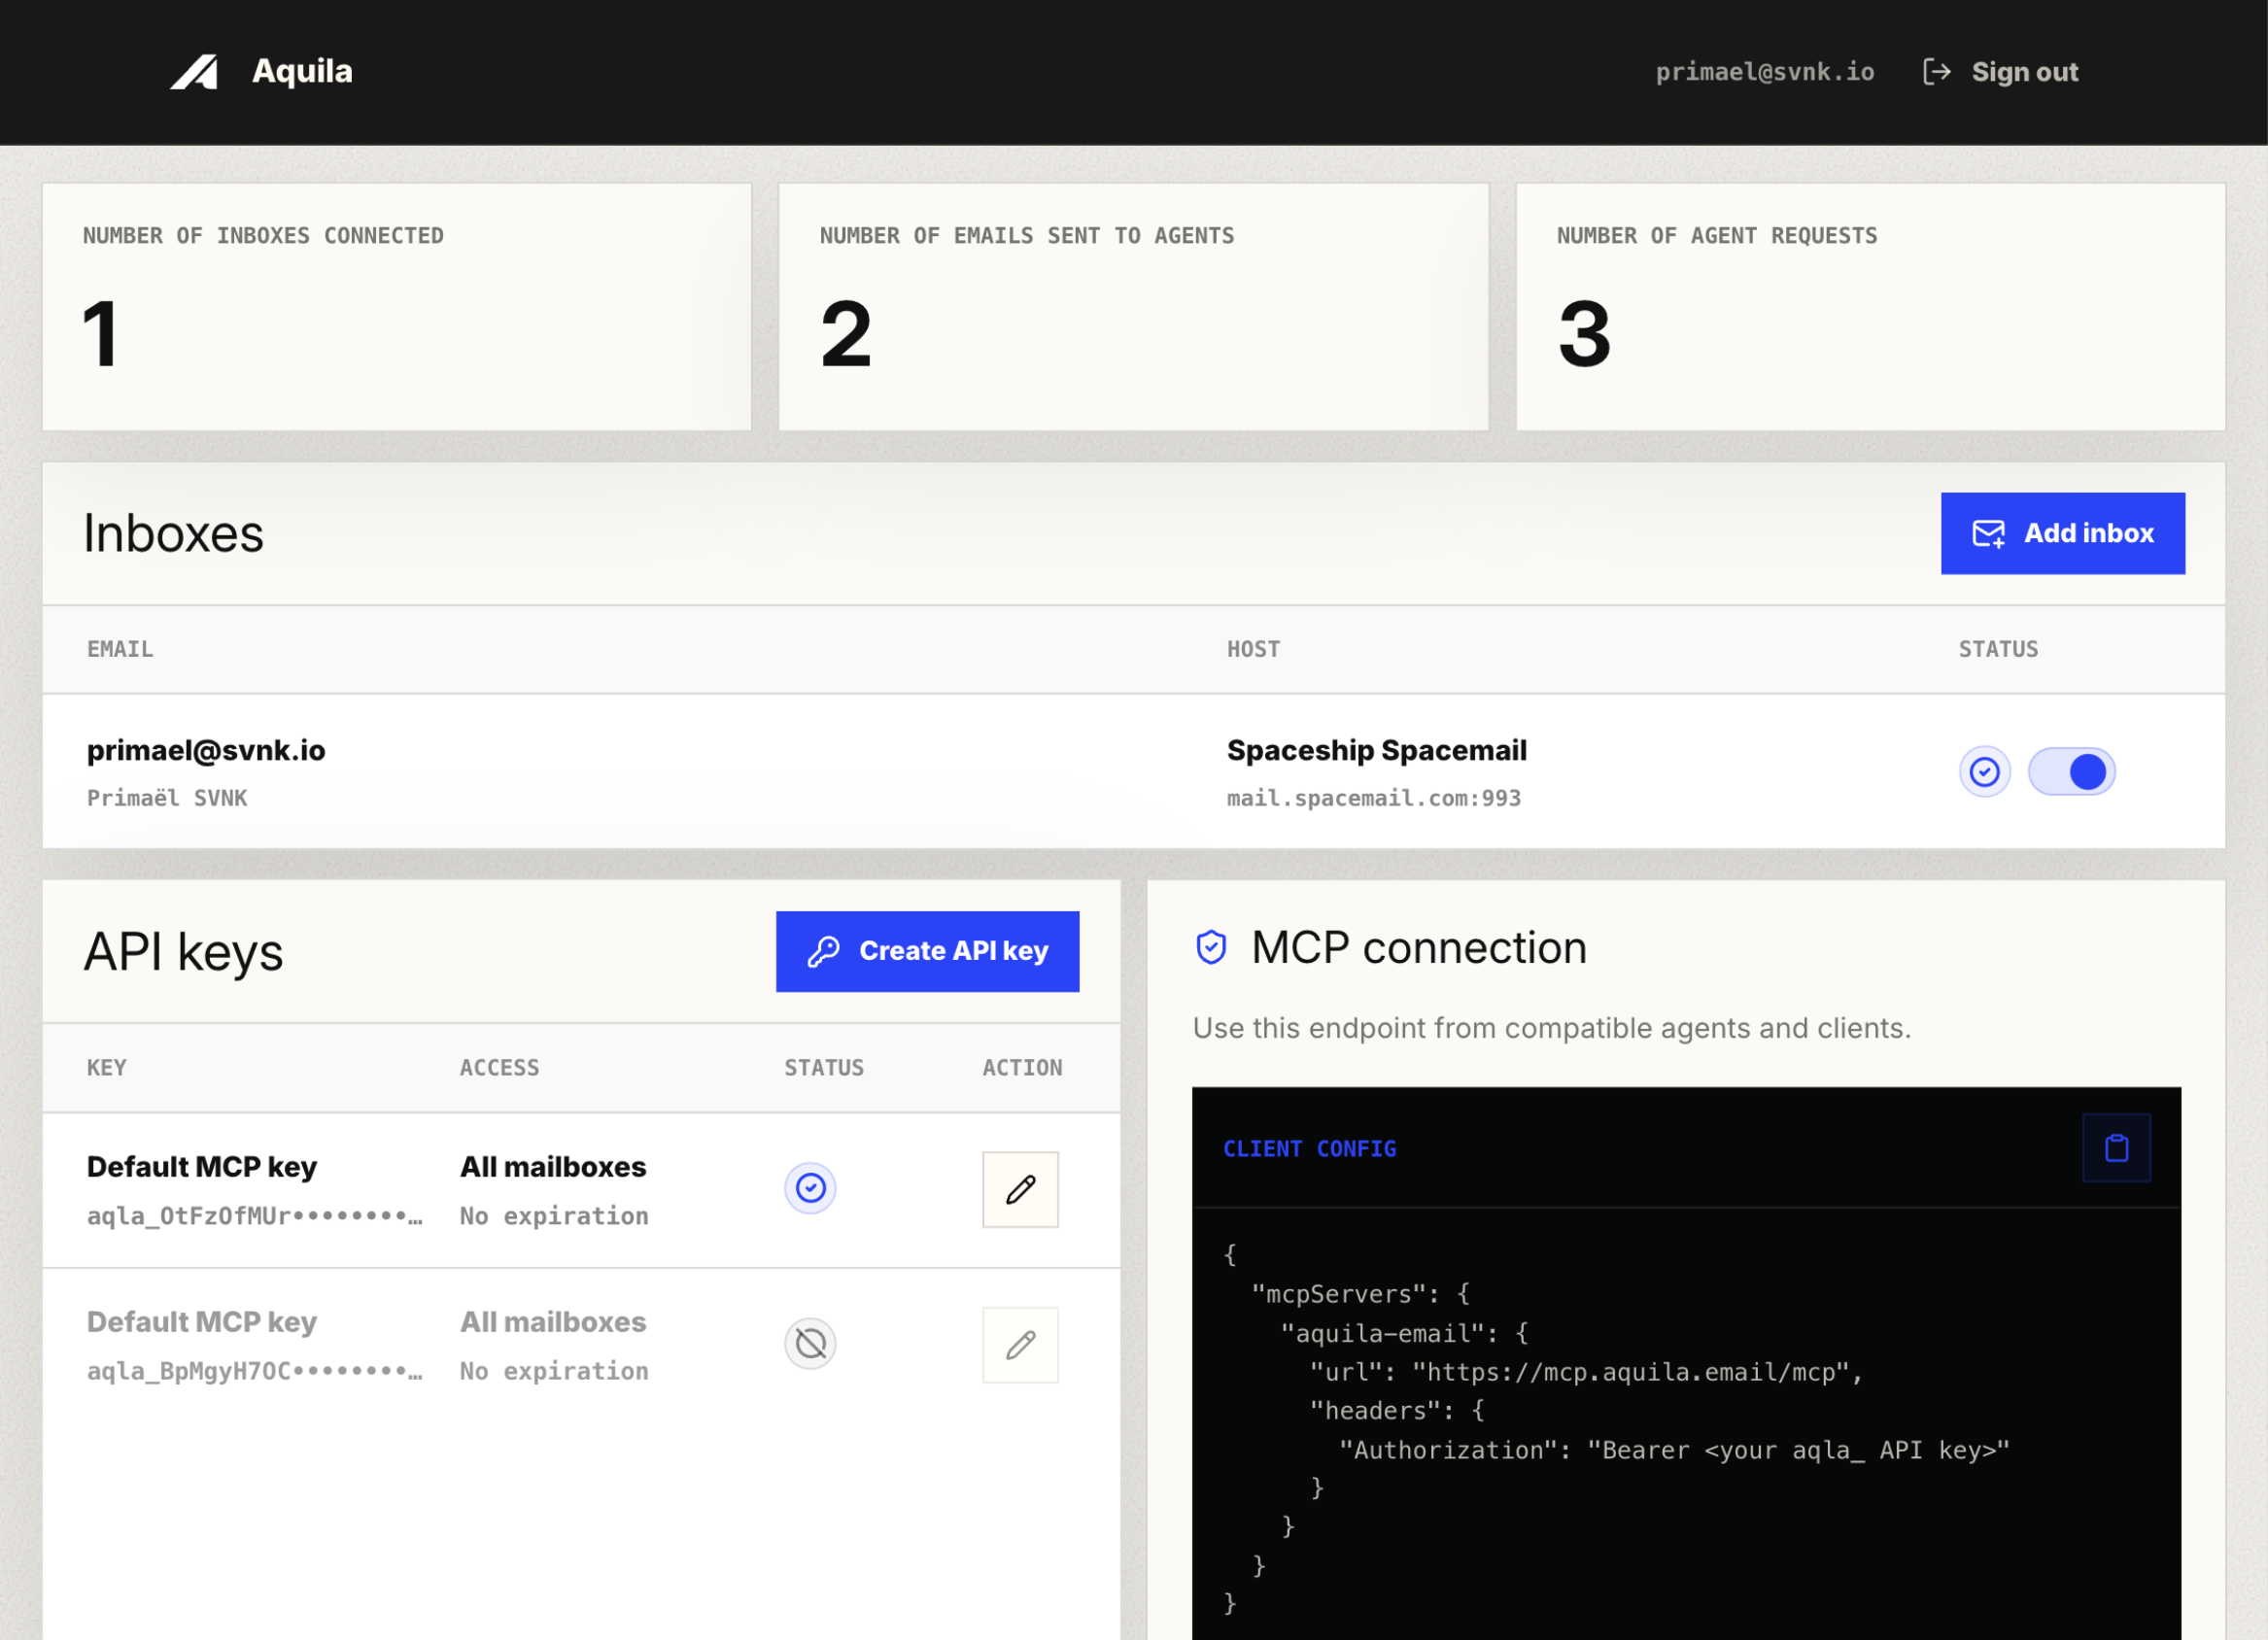Click the Inboxes section heading

(174, 534)
